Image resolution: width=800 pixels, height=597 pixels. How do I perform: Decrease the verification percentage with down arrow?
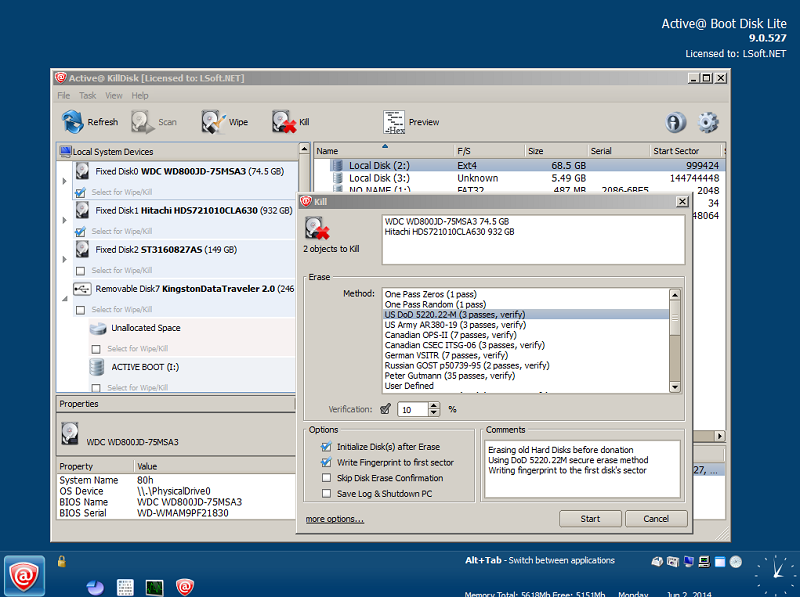[x=434, y=412]
